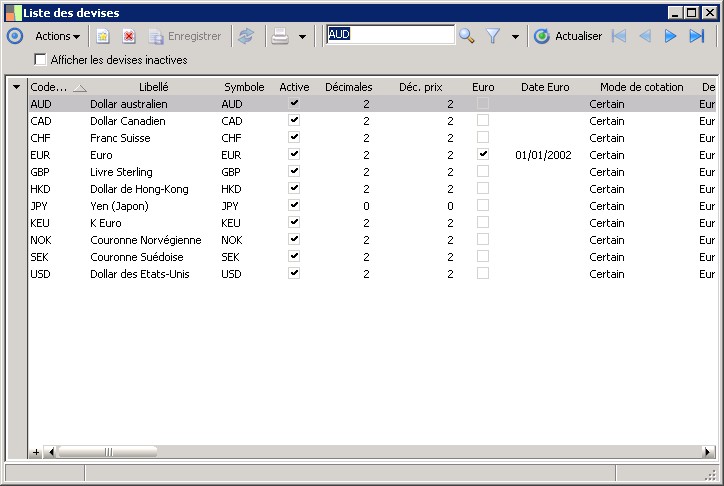Sort by the Code column header
The image size is (724, 486).
[58, 87]
